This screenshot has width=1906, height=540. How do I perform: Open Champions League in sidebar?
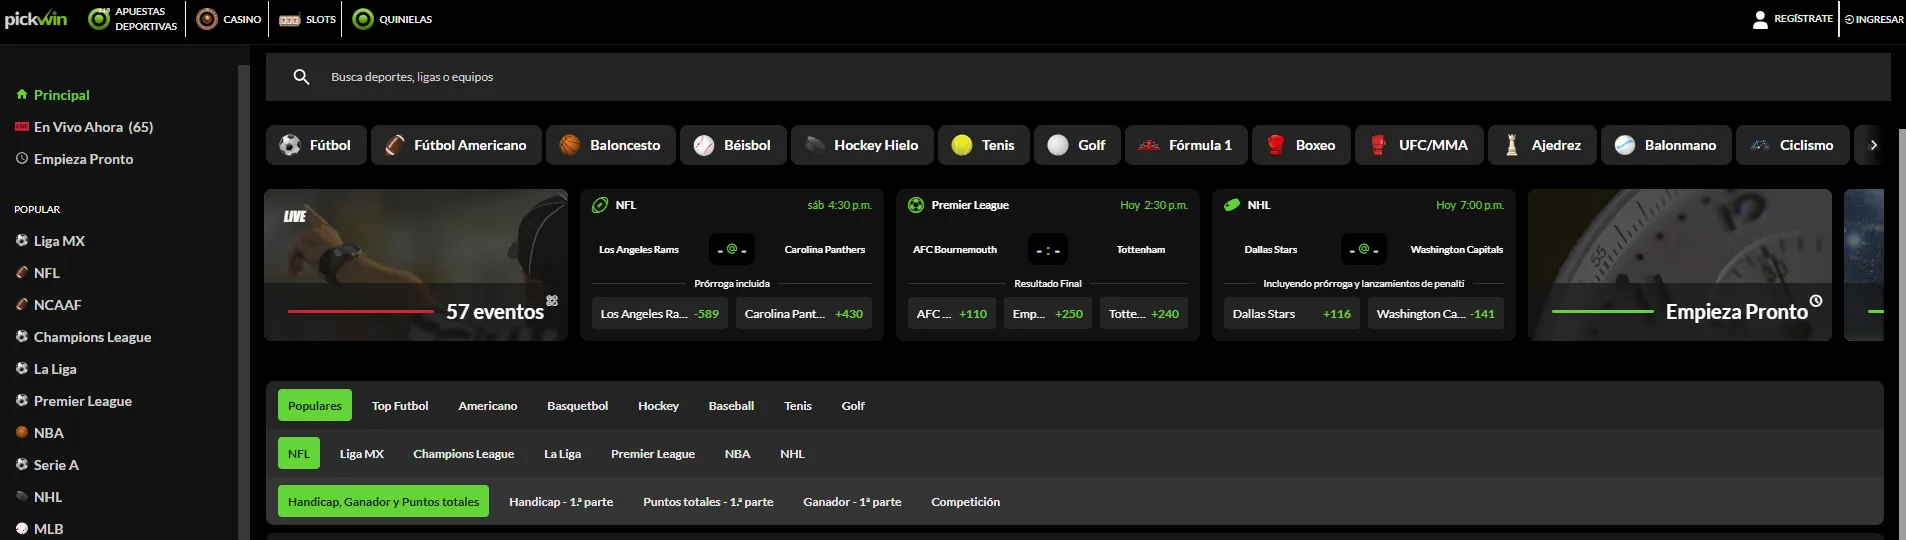[x=92, y=337]
